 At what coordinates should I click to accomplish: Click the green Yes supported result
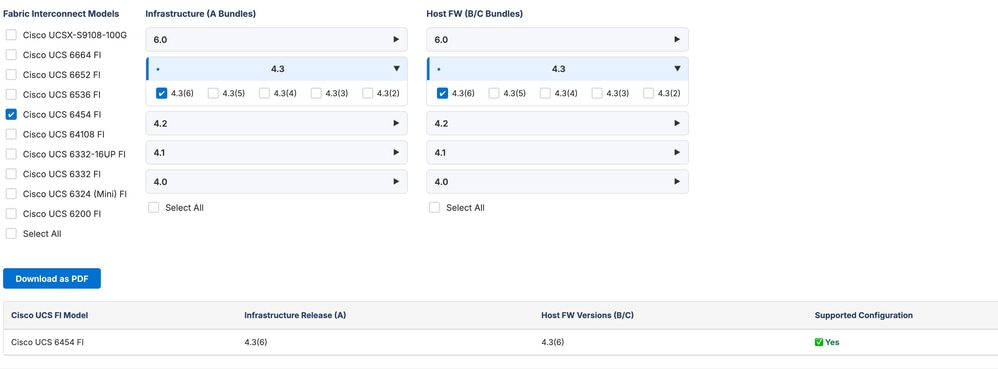click(x=827, y=342)
